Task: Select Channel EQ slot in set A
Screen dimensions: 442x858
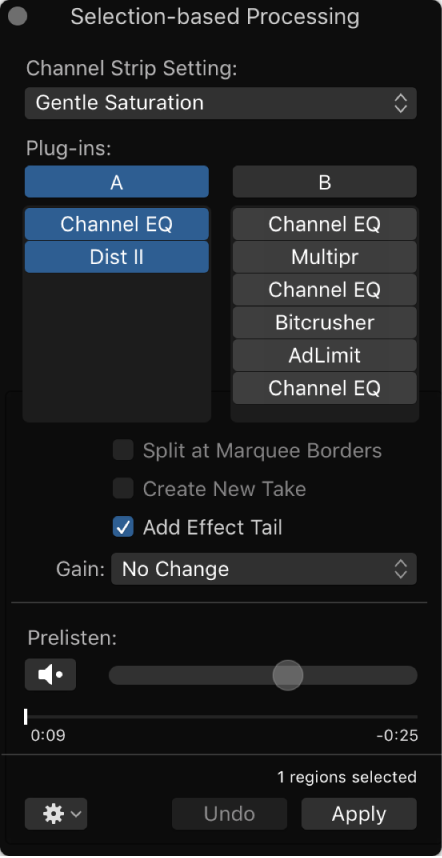Action: (117, 224)
